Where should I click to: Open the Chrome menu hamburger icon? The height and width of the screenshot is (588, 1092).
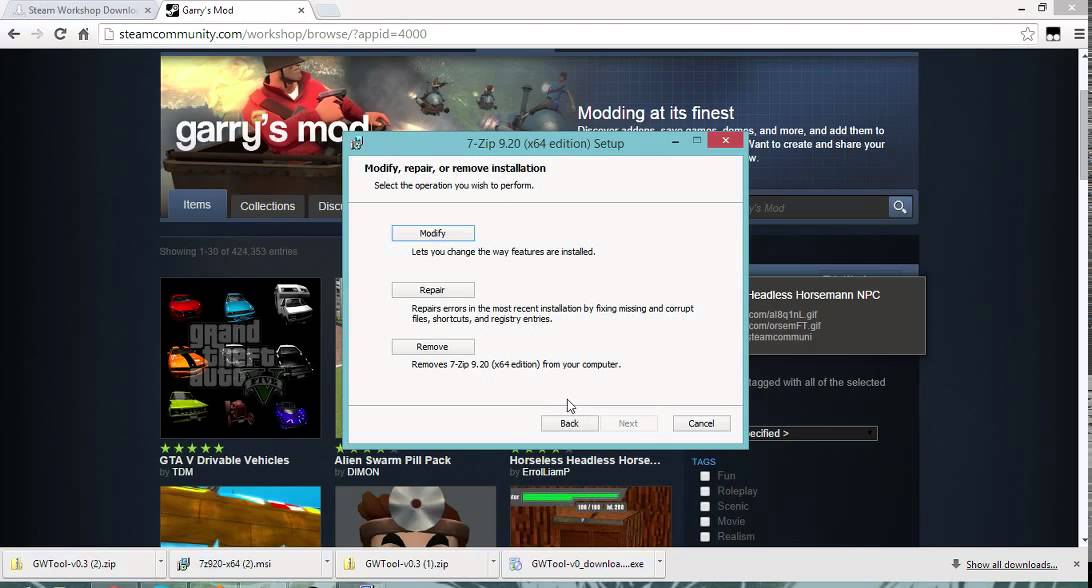tap(1079, 34)
